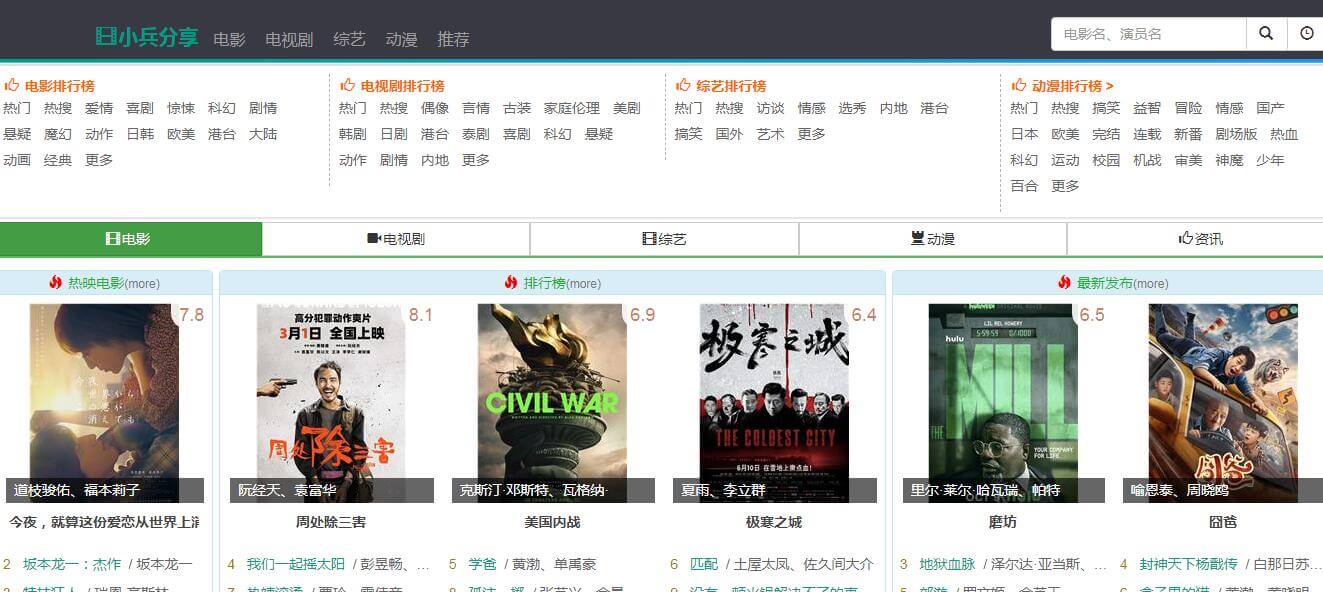
Task: Click thumbs-up icon beside 电影排行榜
Action: pyautogui.click(x=12, y=86)
